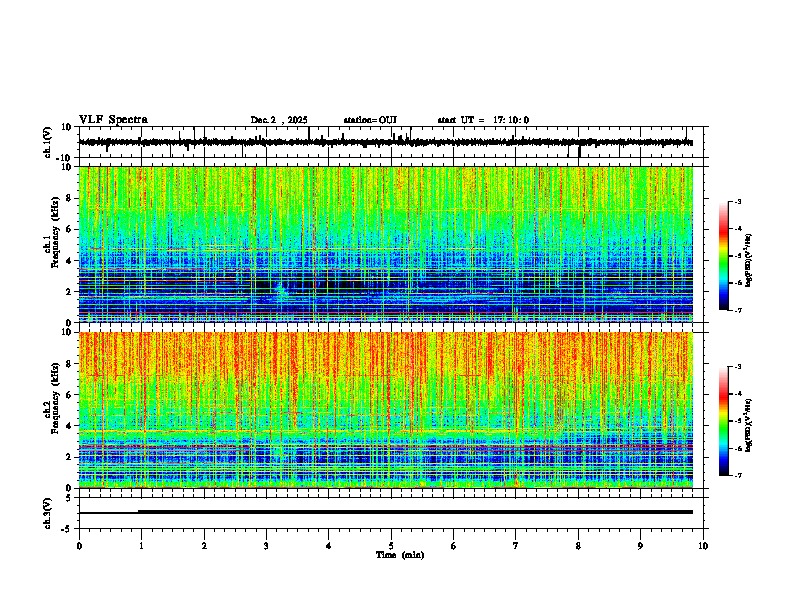Click time axis tick label '2'
Screen dimensions: 792x612
(x=204, y=546)
